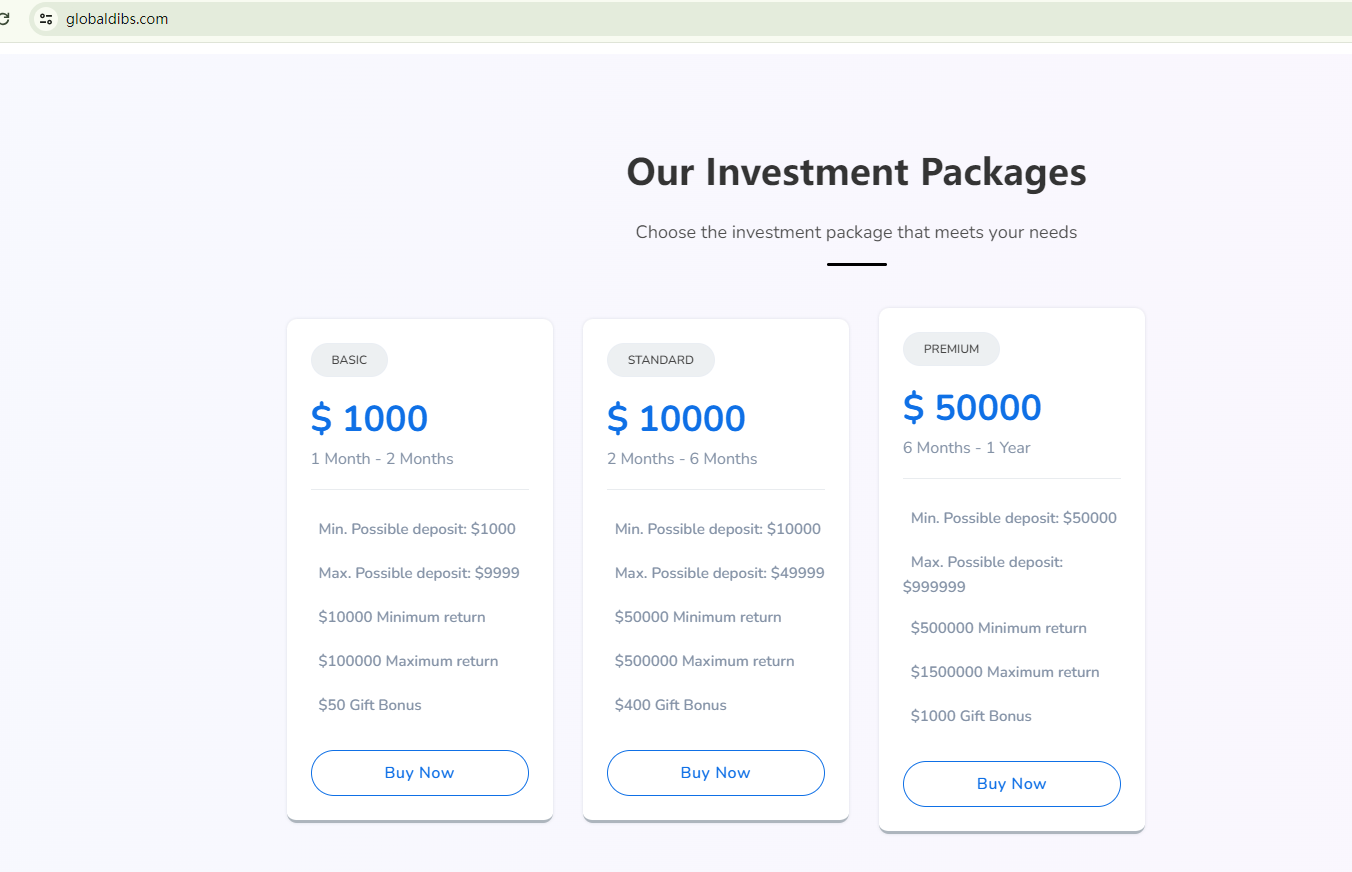Click the "1 Month - 2 Months" duration
Screen dimensions: 1352x872
(382, 459)
